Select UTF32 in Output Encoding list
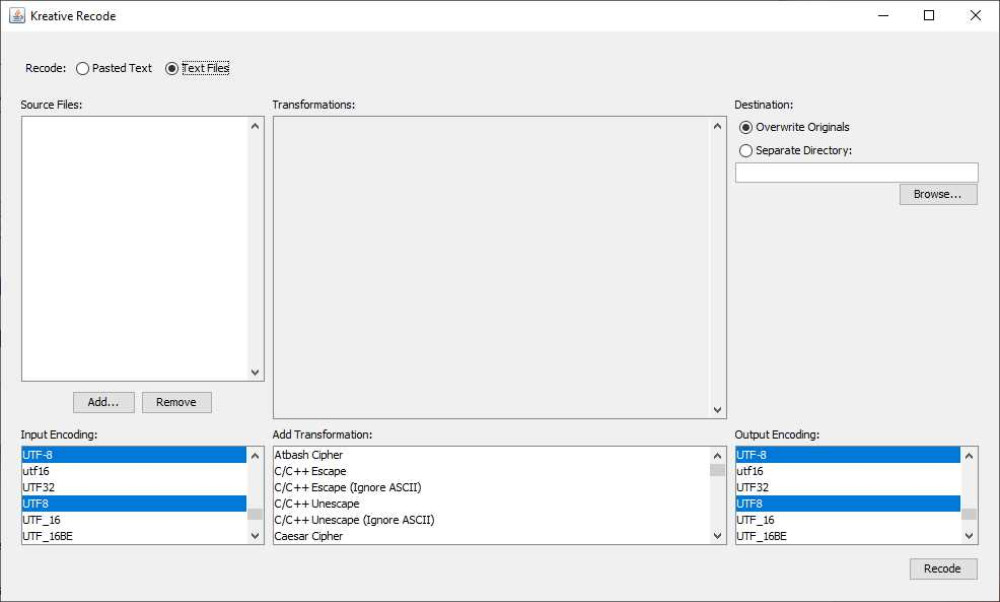Image resolution: width=1000 pixels, height=602 pixels. (x=848, y=487)
